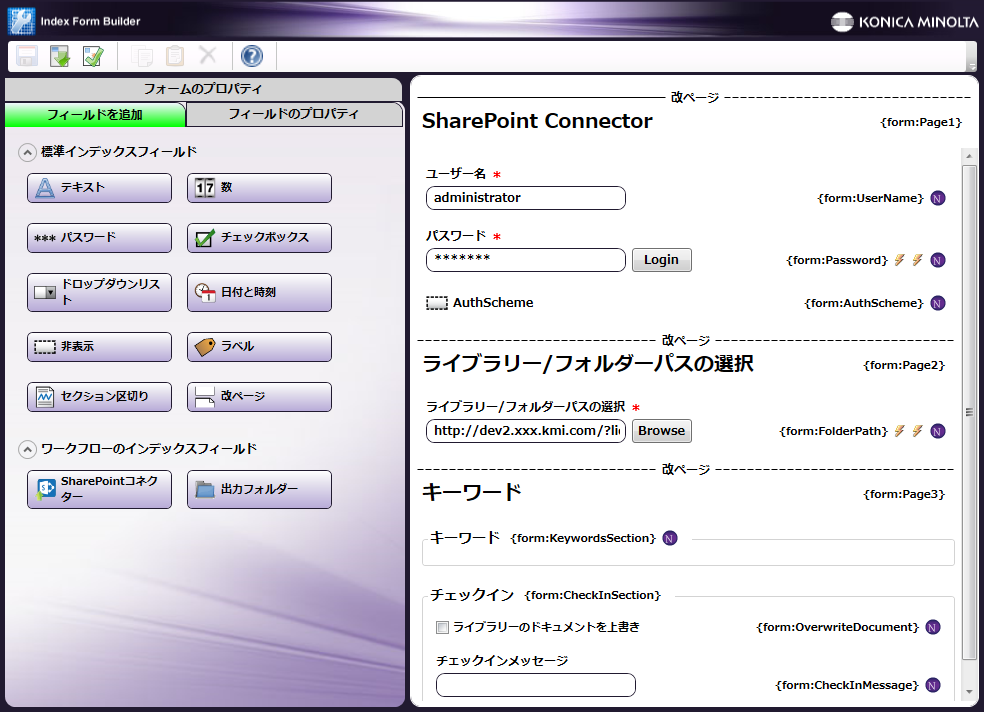Click the Browse button
Viewport: 984px width, 712px height.
click(661, 431)
